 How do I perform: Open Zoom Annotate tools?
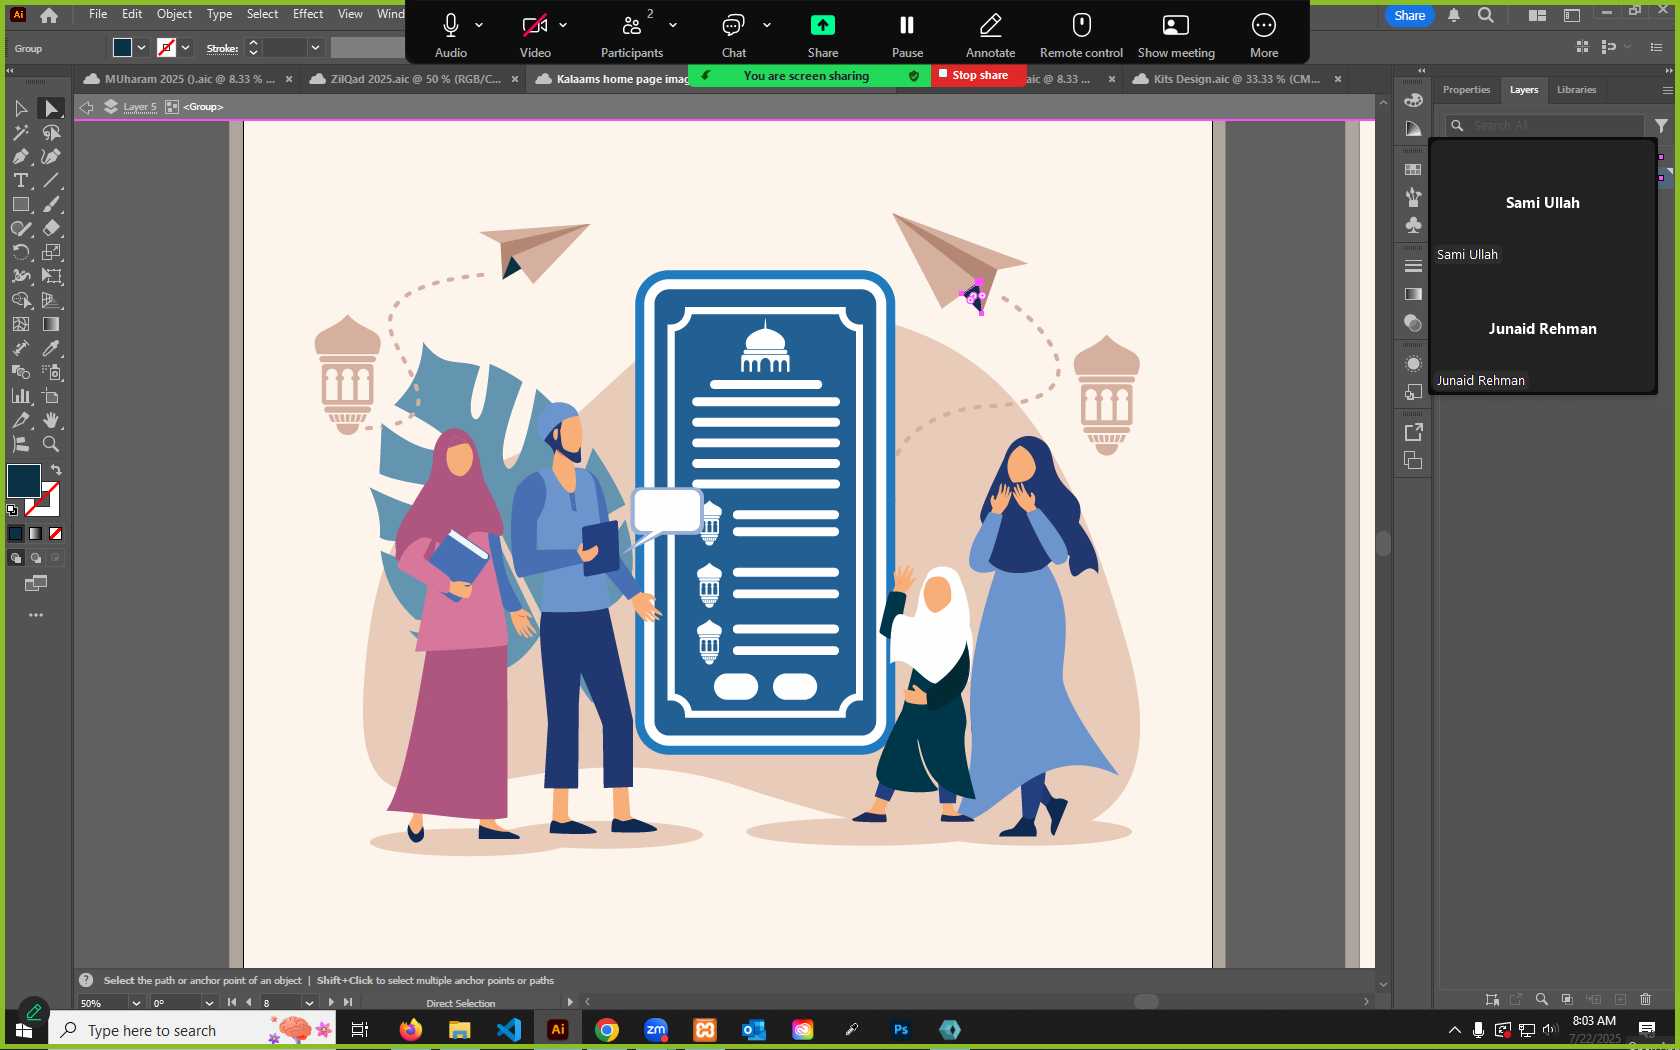tap(991, 35)
